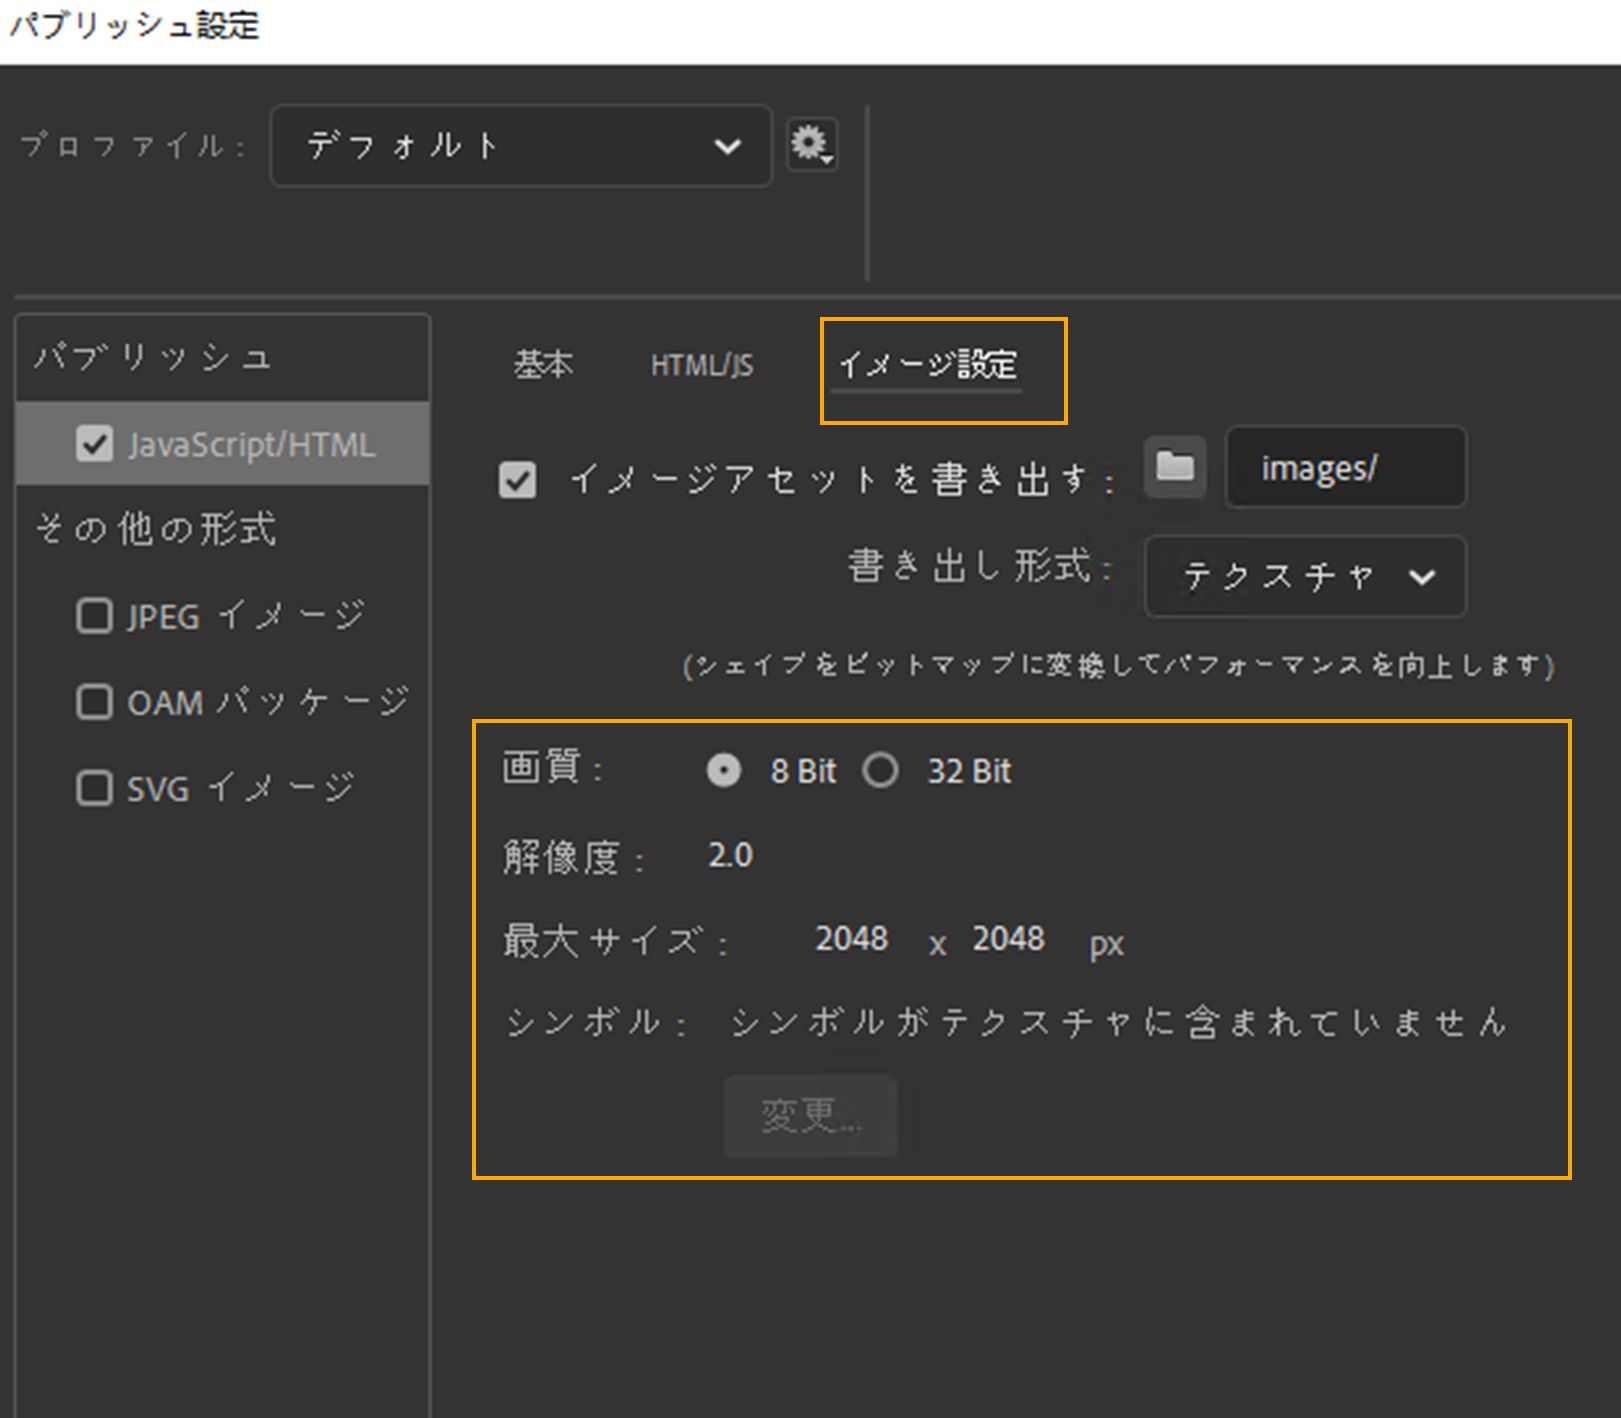The height and width of the screenshot is (1418, 1621).
Task: Click the 解像度 value 2.0 to edit it
Action: click(729, 855)
